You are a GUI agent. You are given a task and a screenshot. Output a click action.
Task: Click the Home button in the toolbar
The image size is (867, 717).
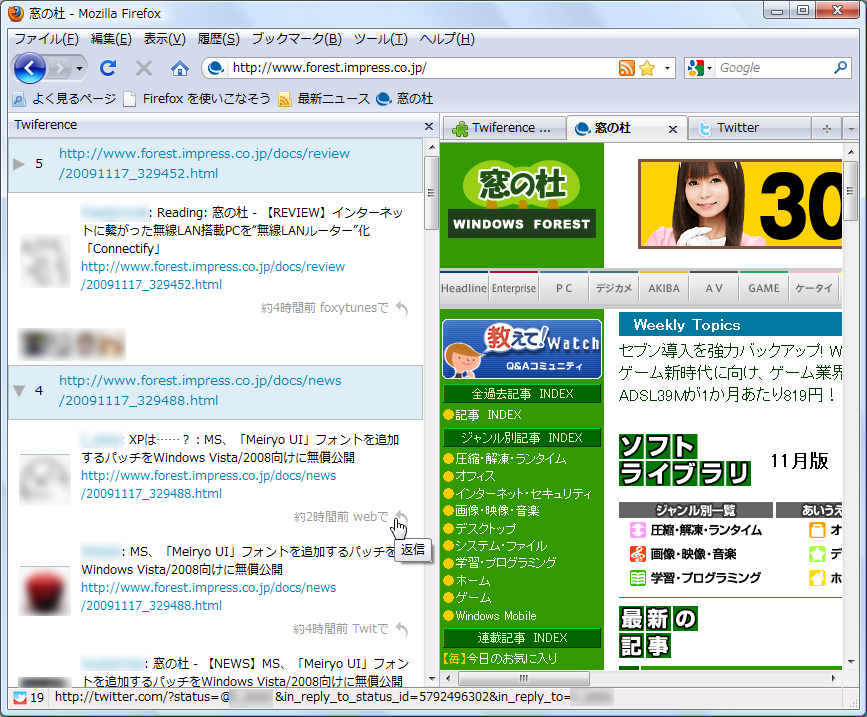(179, 68)
